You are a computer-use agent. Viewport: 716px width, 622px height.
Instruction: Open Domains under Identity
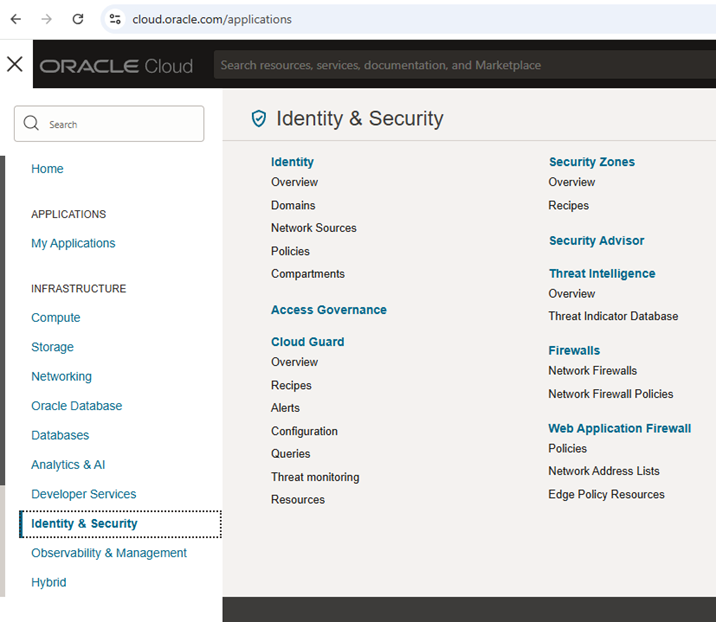[293, 206]
